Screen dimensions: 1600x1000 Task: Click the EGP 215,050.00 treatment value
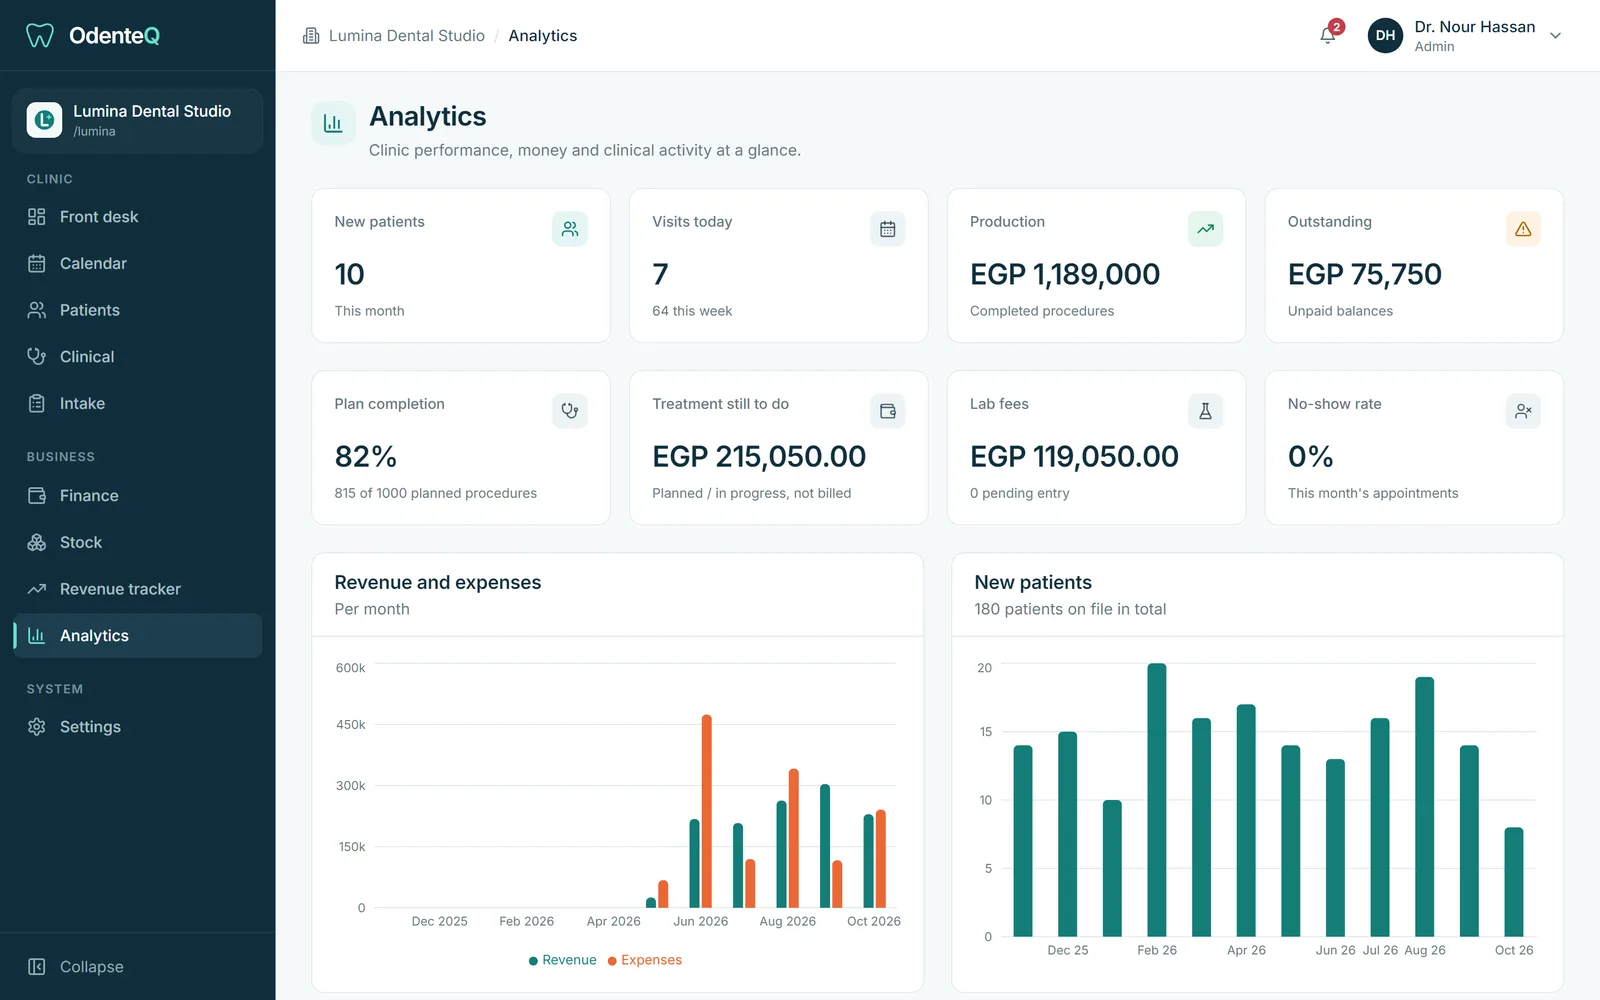click(x=759, y=457)
